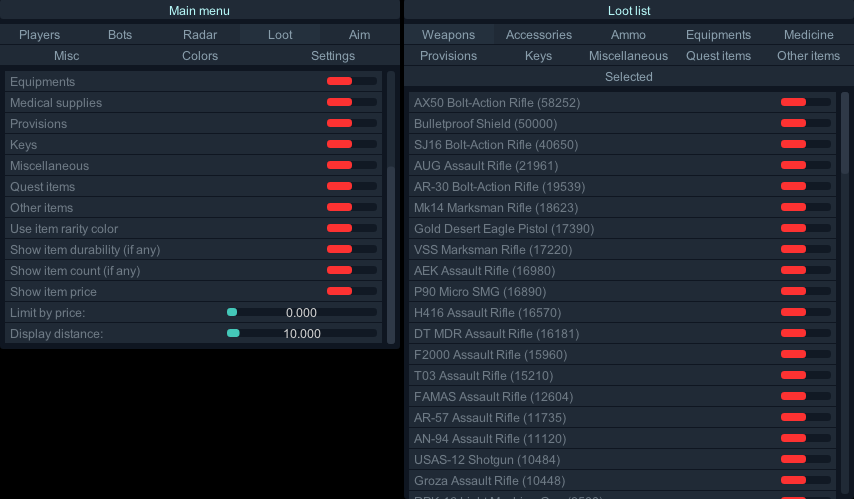The width and height of the screenshot is (854, 499).
Task: Open the Quest items tab in Loot list
Action: 718,56
